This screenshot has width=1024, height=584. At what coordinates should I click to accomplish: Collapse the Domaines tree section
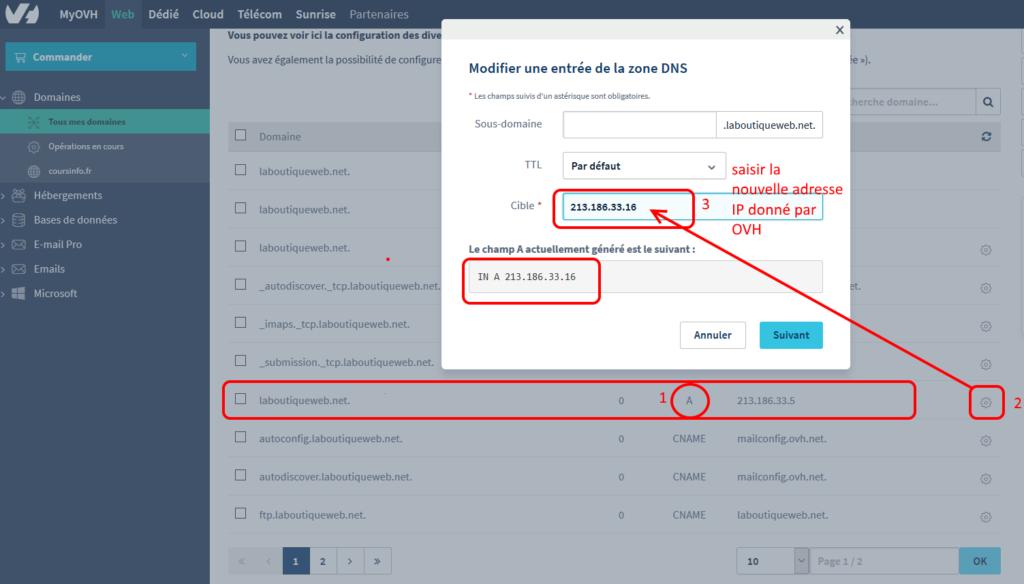click(x=4, y=97)
